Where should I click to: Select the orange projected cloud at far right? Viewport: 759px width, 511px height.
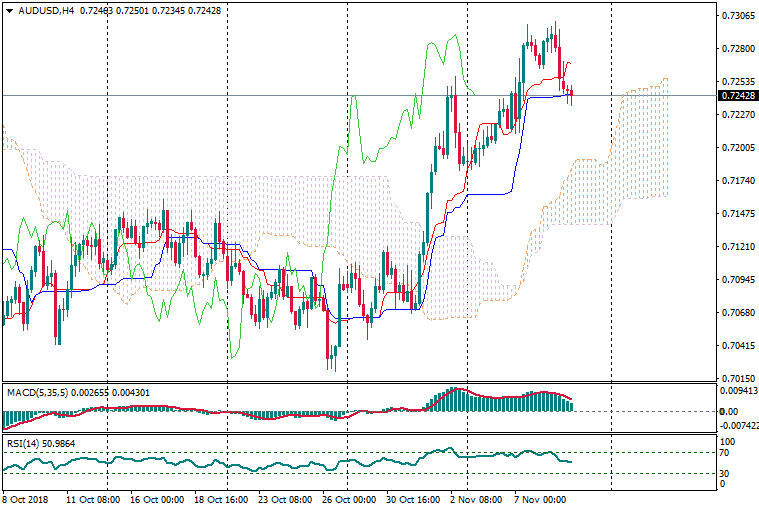click(x=645, y=140)
